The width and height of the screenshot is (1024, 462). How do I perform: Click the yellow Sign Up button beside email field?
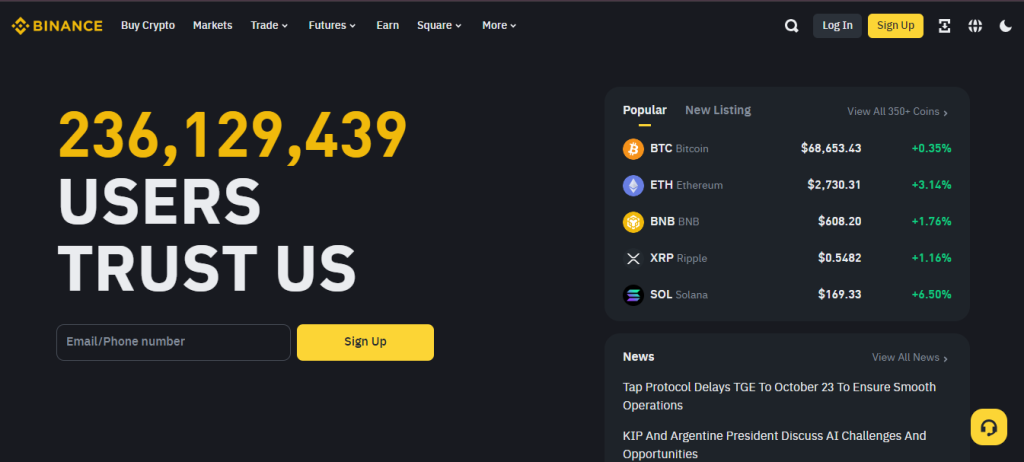tap(365, 342)
